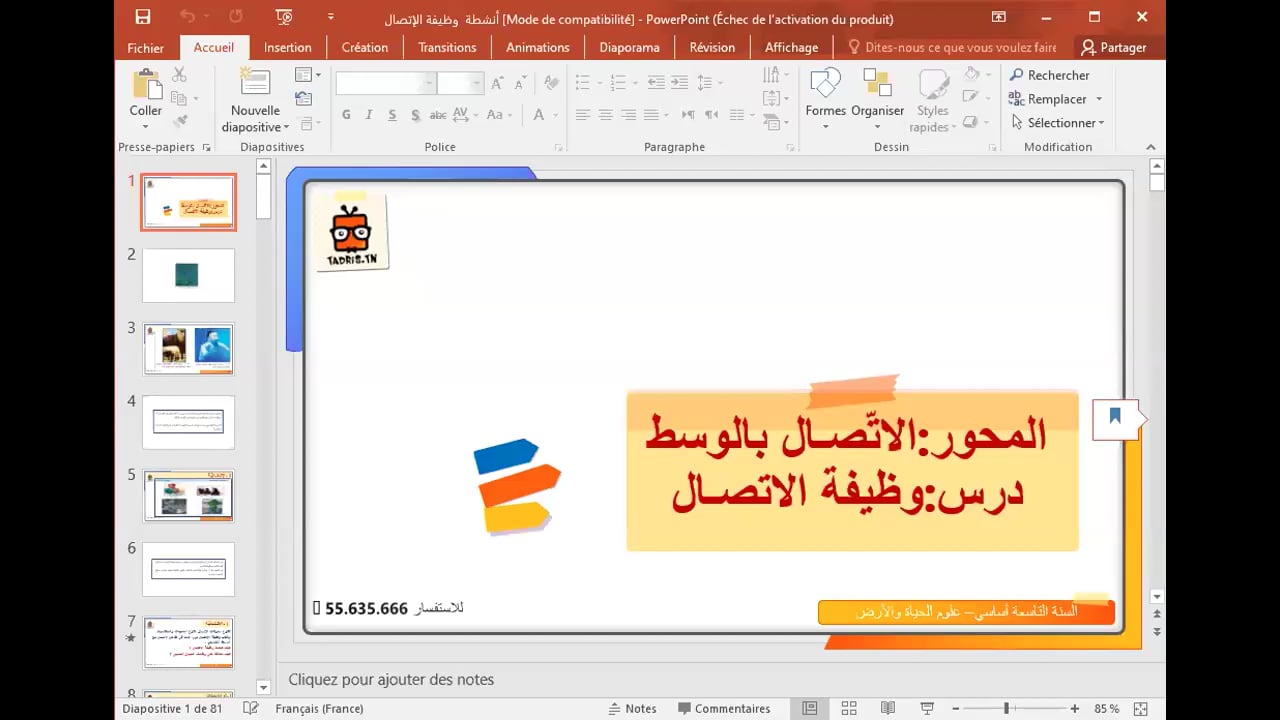Click the increase indent icon
The image size is (1280, 720).
(678, 83)
